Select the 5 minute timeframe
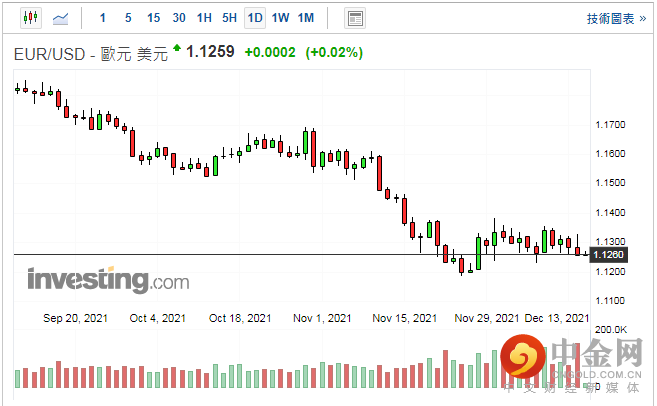 coord(128,18)
